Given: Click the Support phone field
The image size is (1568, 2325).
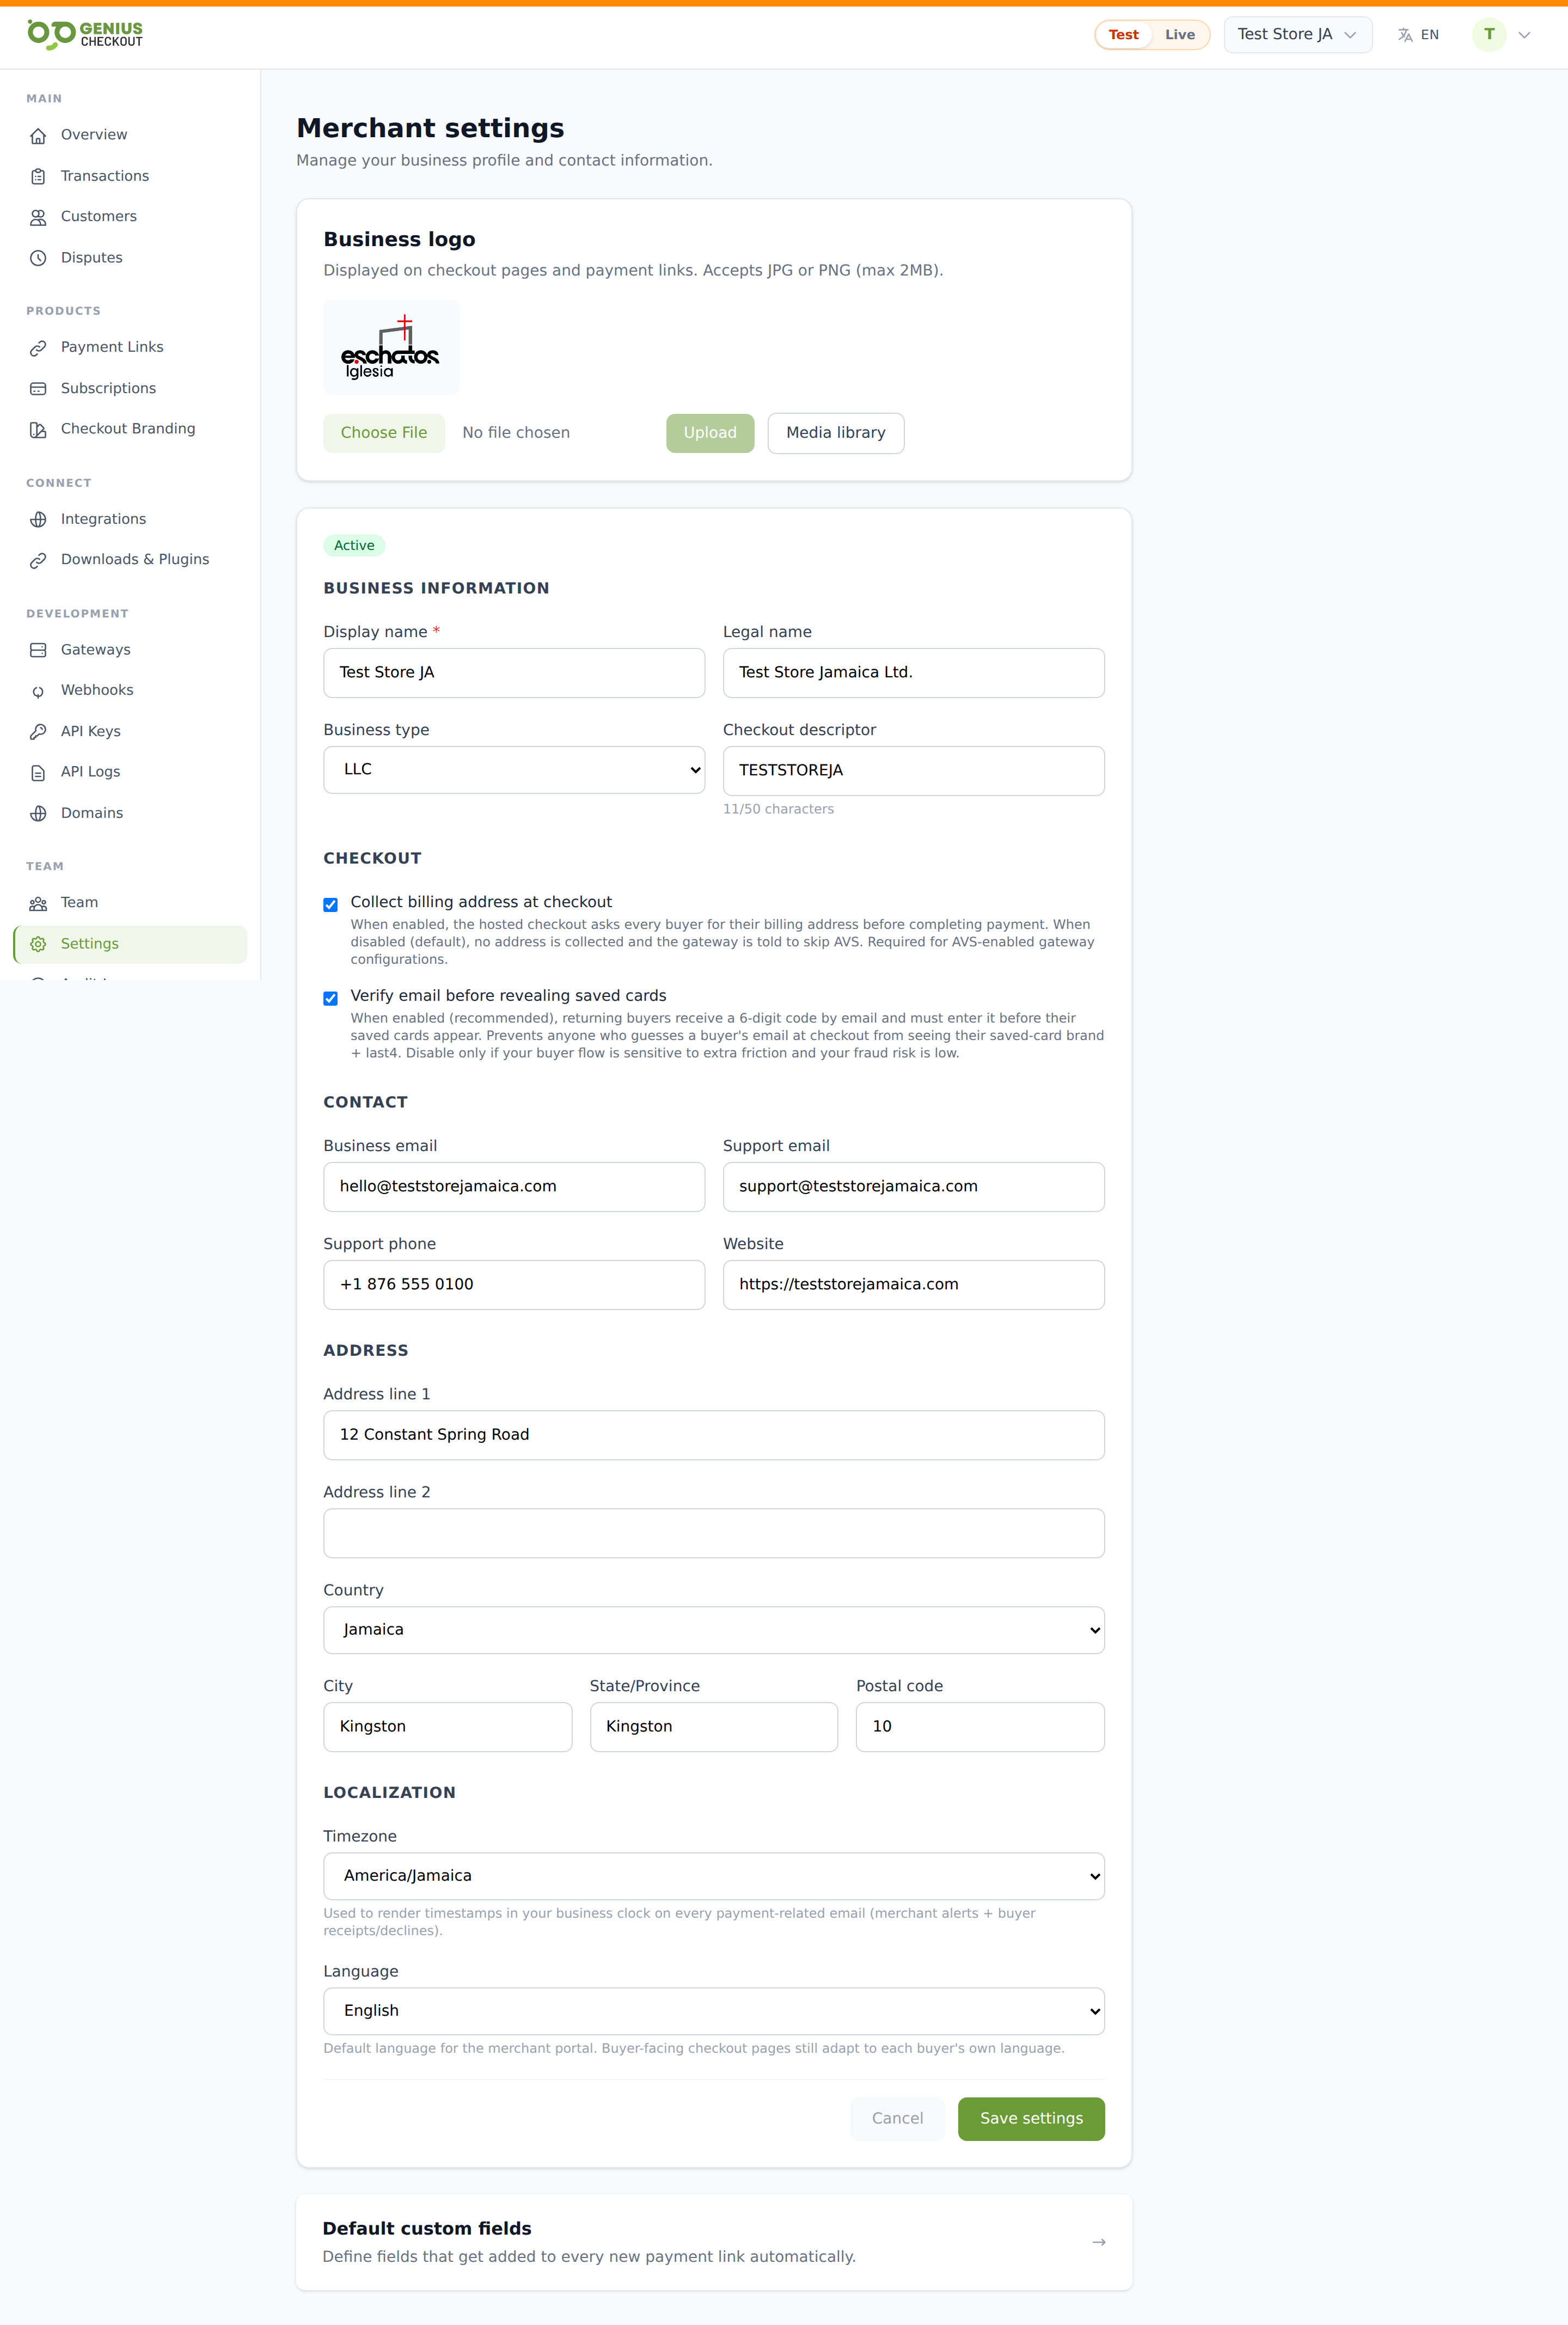Looking at the screenshot, I should point(514,1284).
